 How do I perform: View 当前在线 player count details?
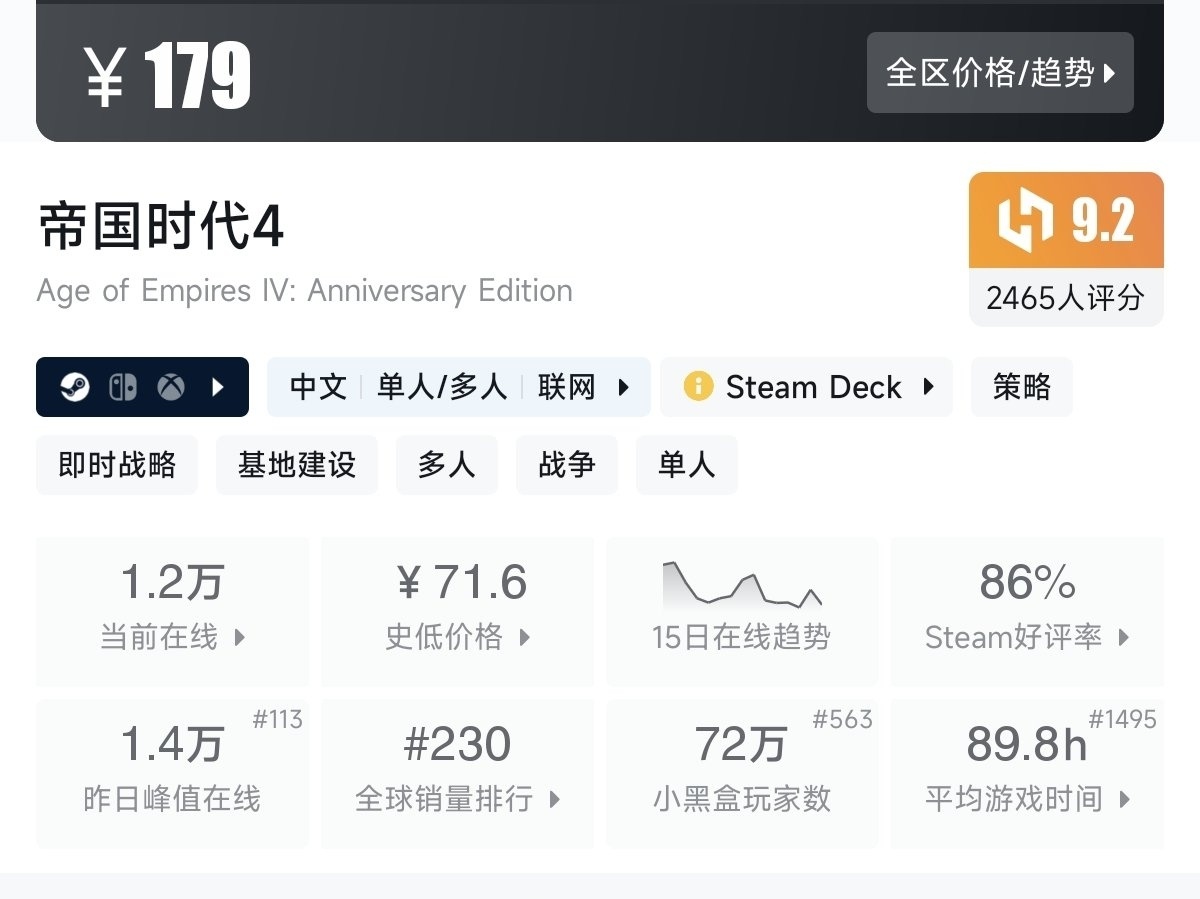click(x=172, y=611)
